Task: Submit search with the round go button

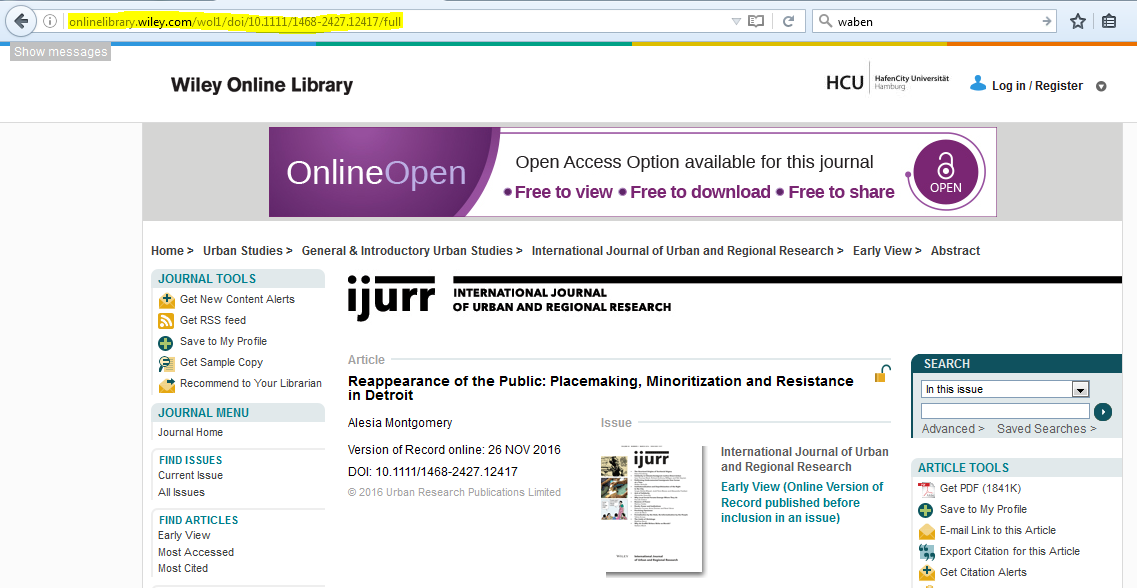Action: [x=1102, y=412]
